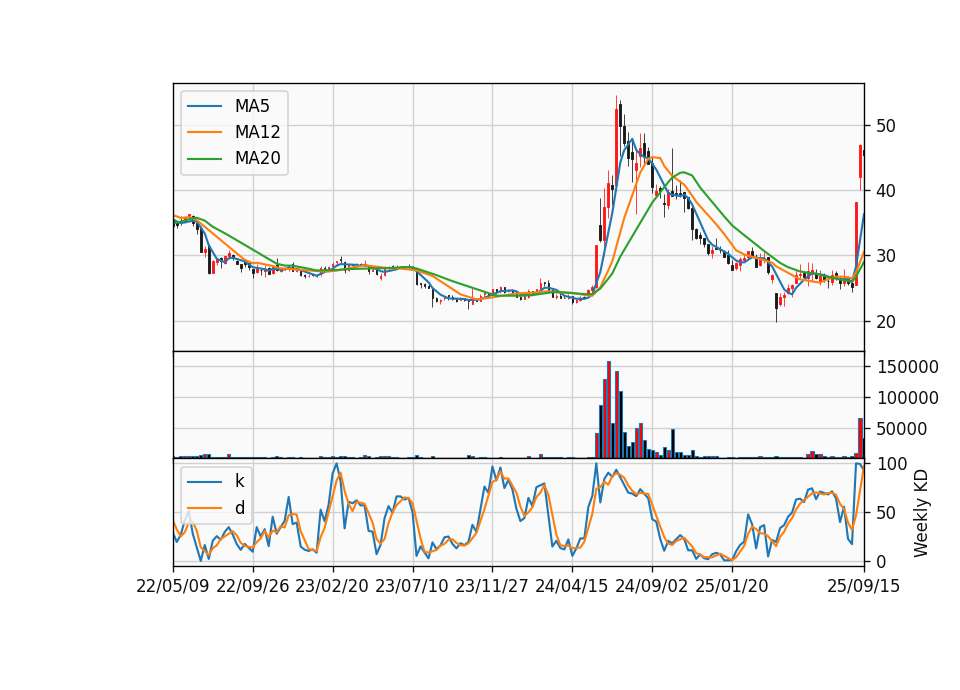Click the MA20 legend label
960x690 pixels.
click(x=257, y=158)
